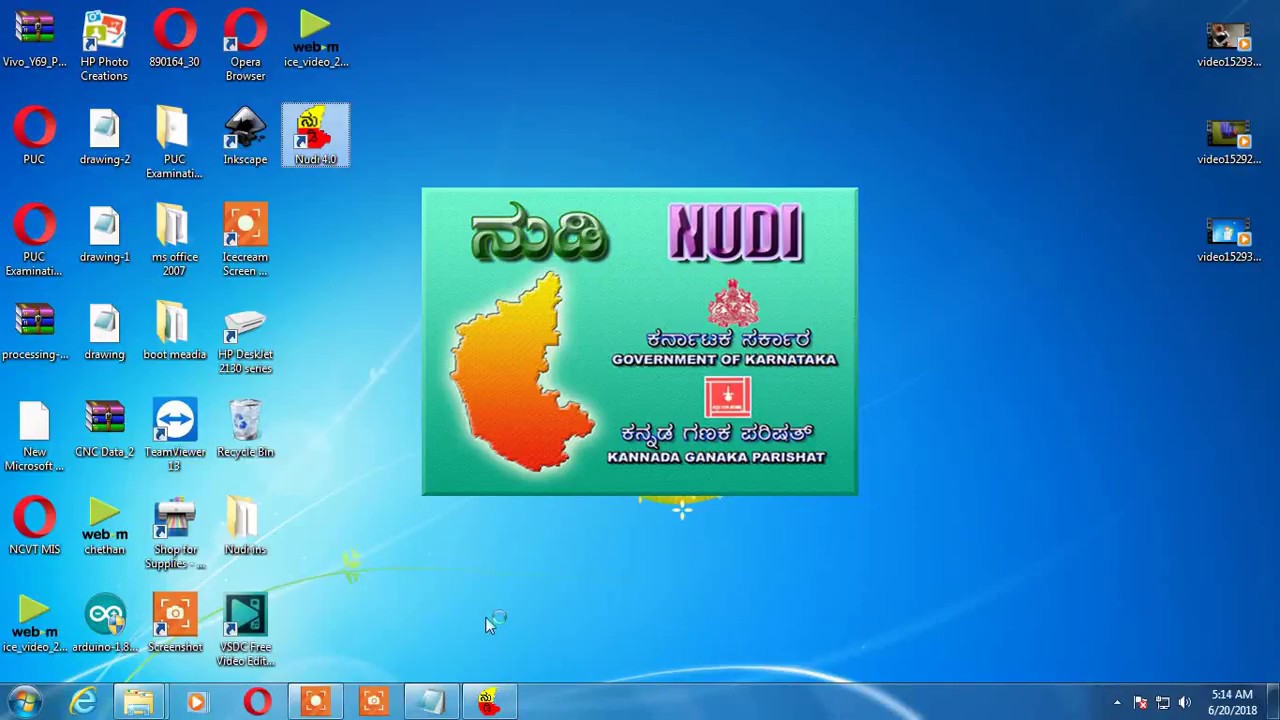The height and width of the screenshot is (720, 1280).
Task: Select the CNC Data_2 archive icon
Action: tap(105, 428)
